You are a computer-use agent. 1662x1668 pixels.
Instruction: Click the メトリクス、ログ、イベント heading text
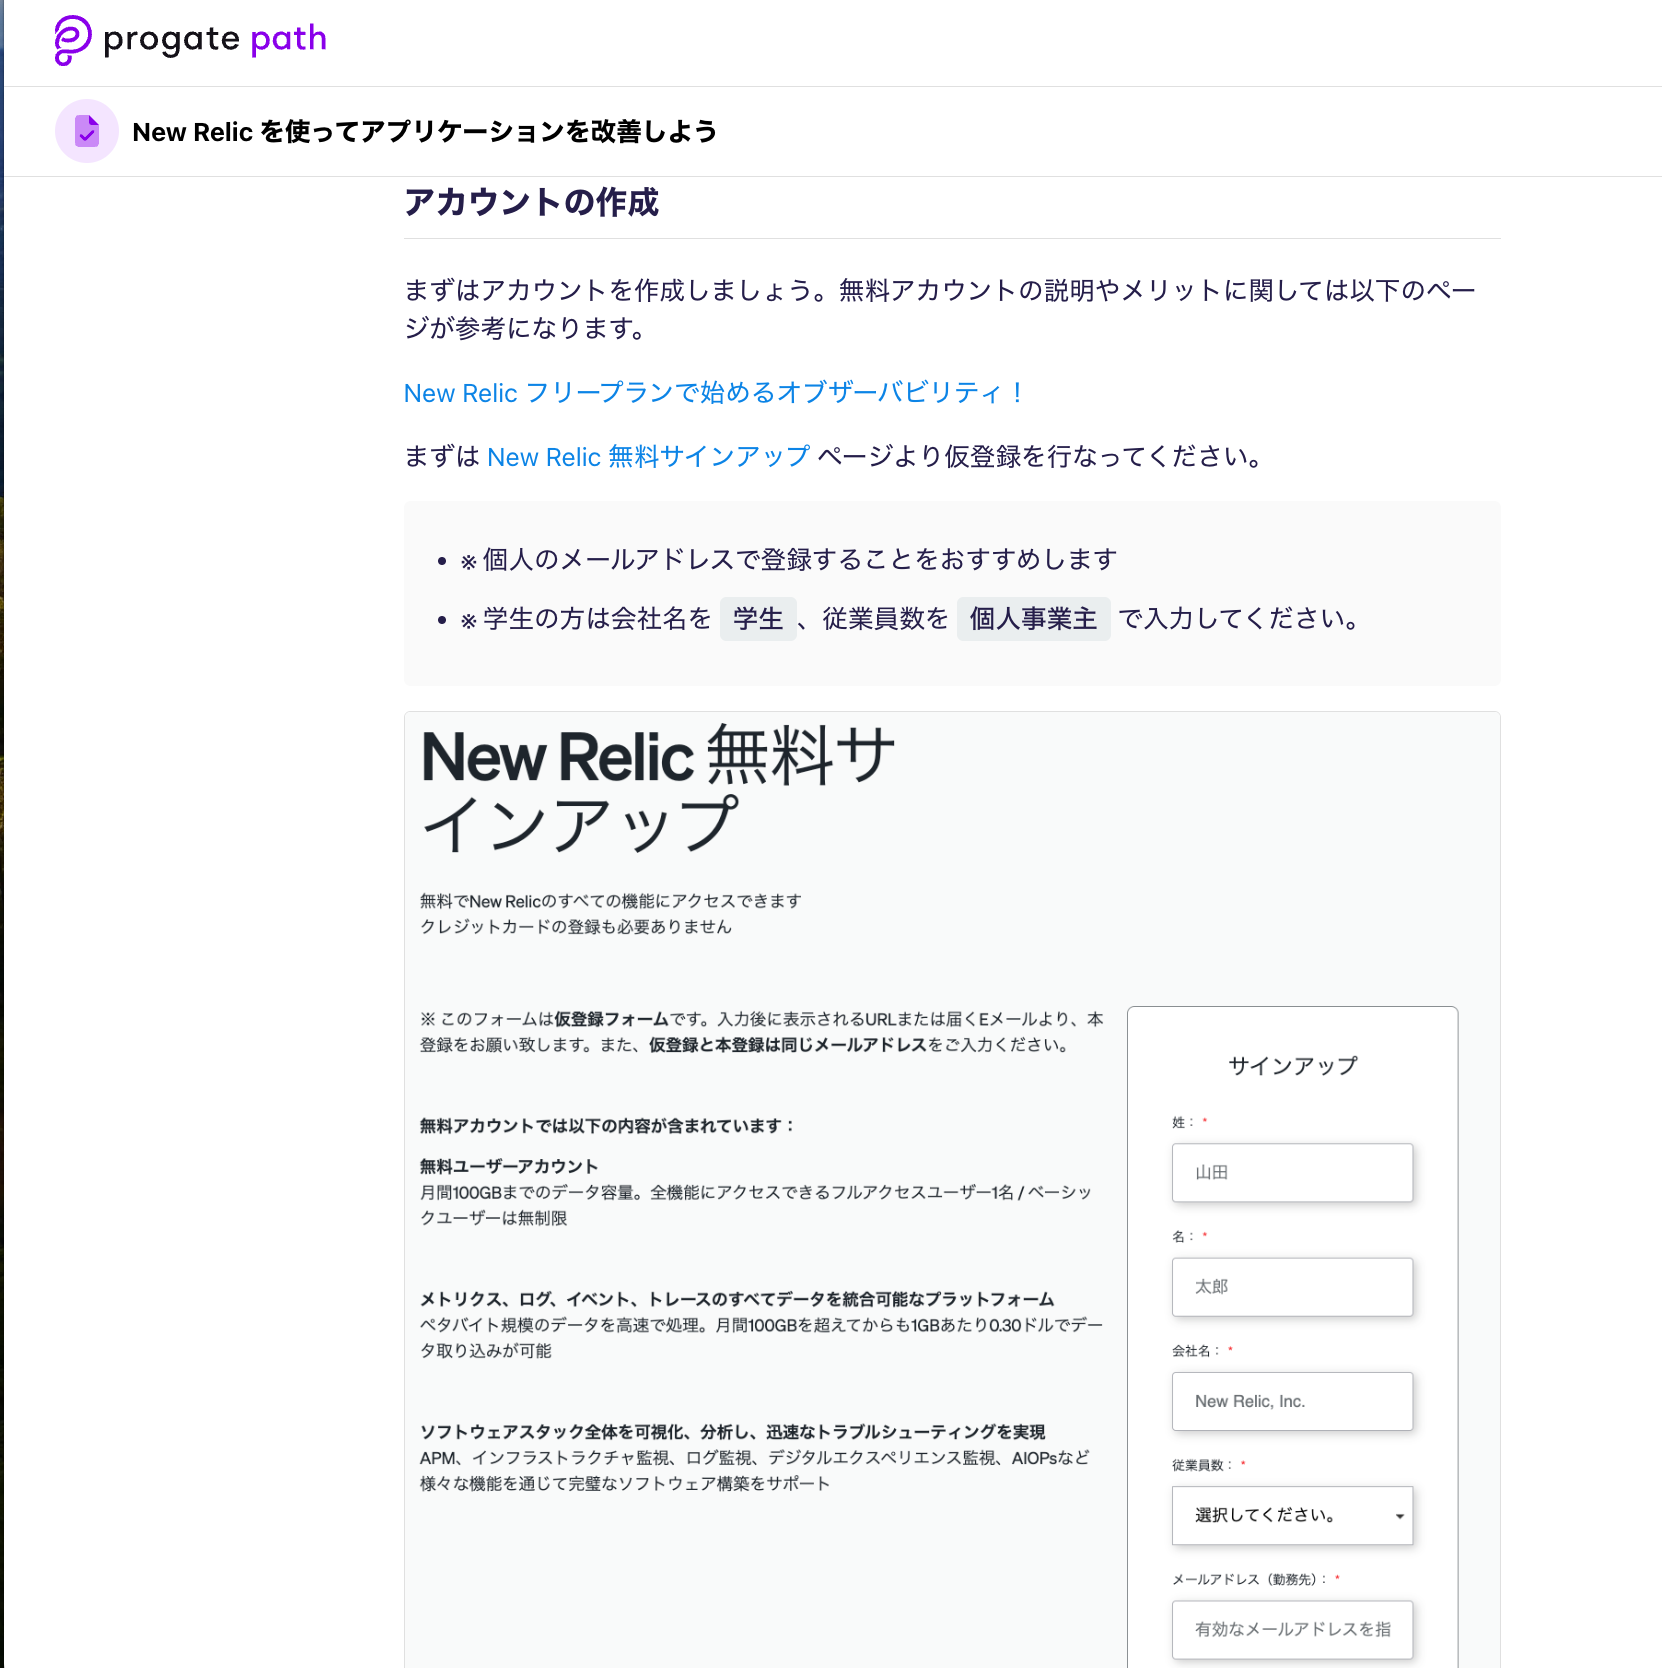tap(737, 1299)
